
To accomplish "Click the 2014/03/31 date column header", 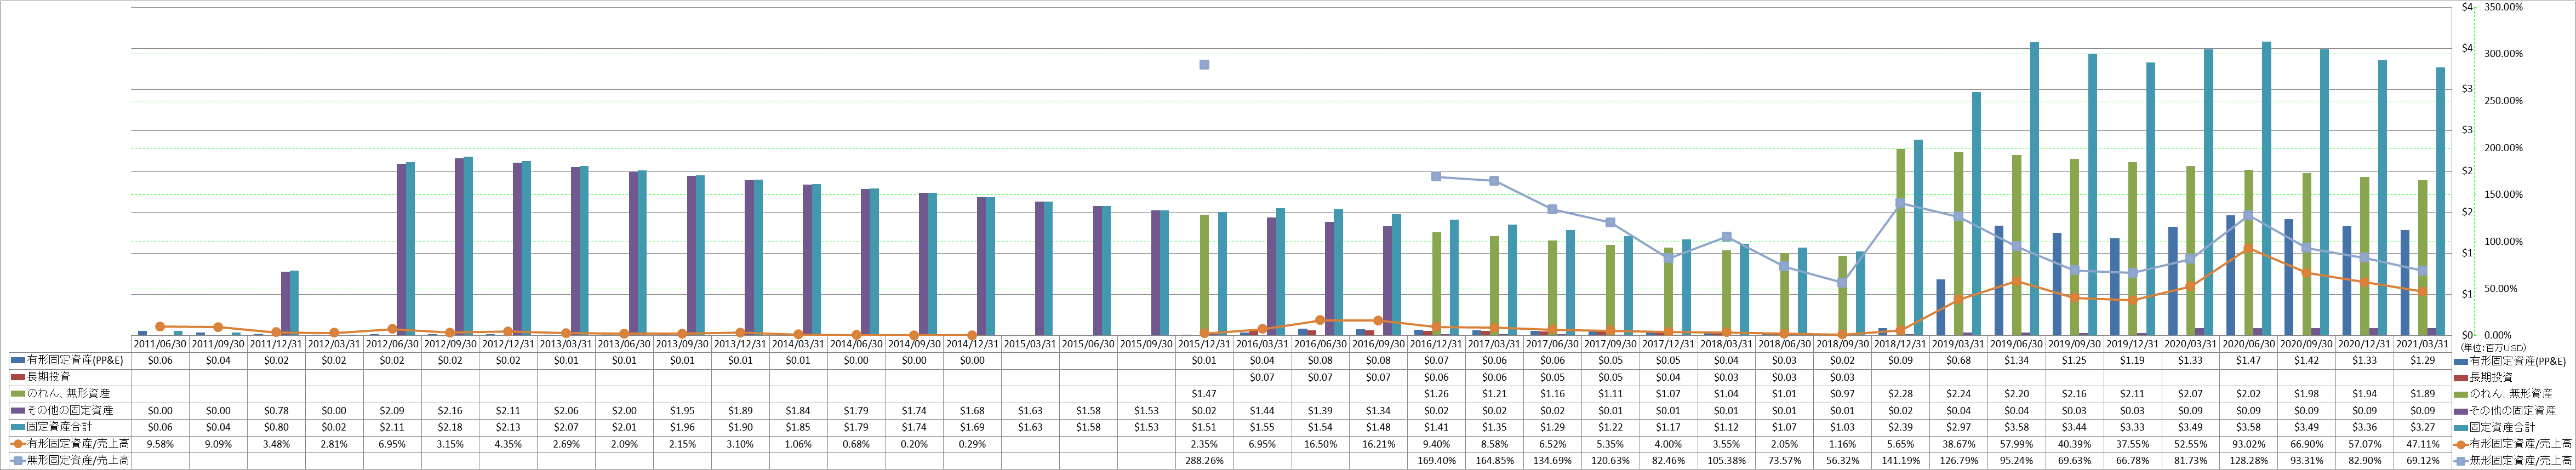I will click(798, 343).
